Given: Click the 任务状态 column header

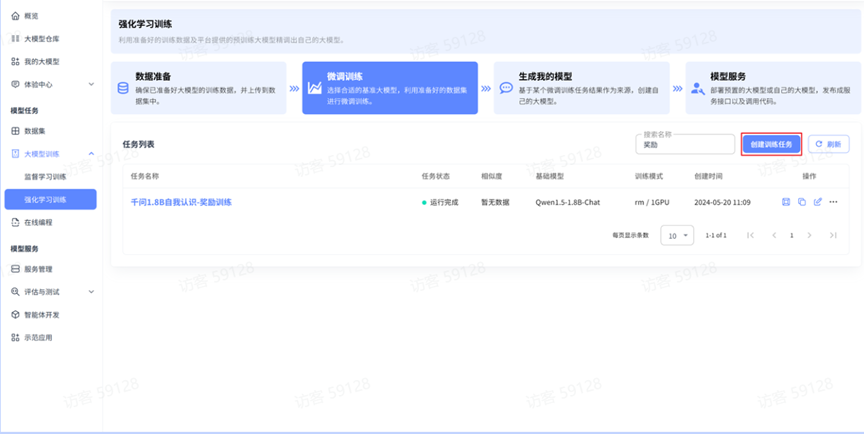Looking at the screenshot, I should tap(436, 176).
